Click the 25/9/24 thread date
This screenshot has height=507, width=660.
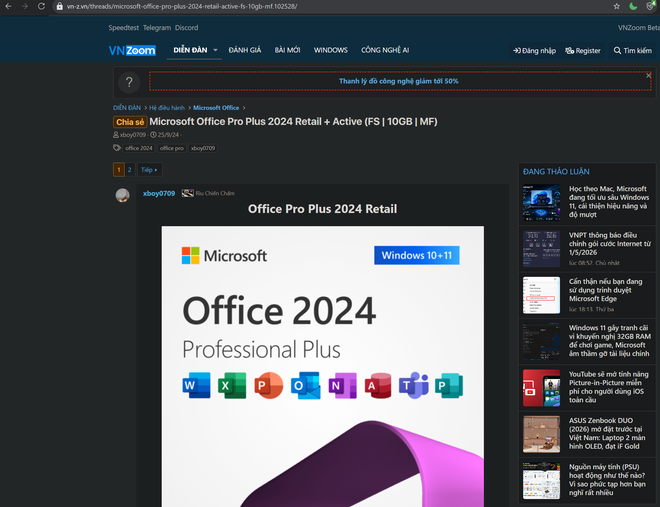pyautogui.click(x=168, y=135)
